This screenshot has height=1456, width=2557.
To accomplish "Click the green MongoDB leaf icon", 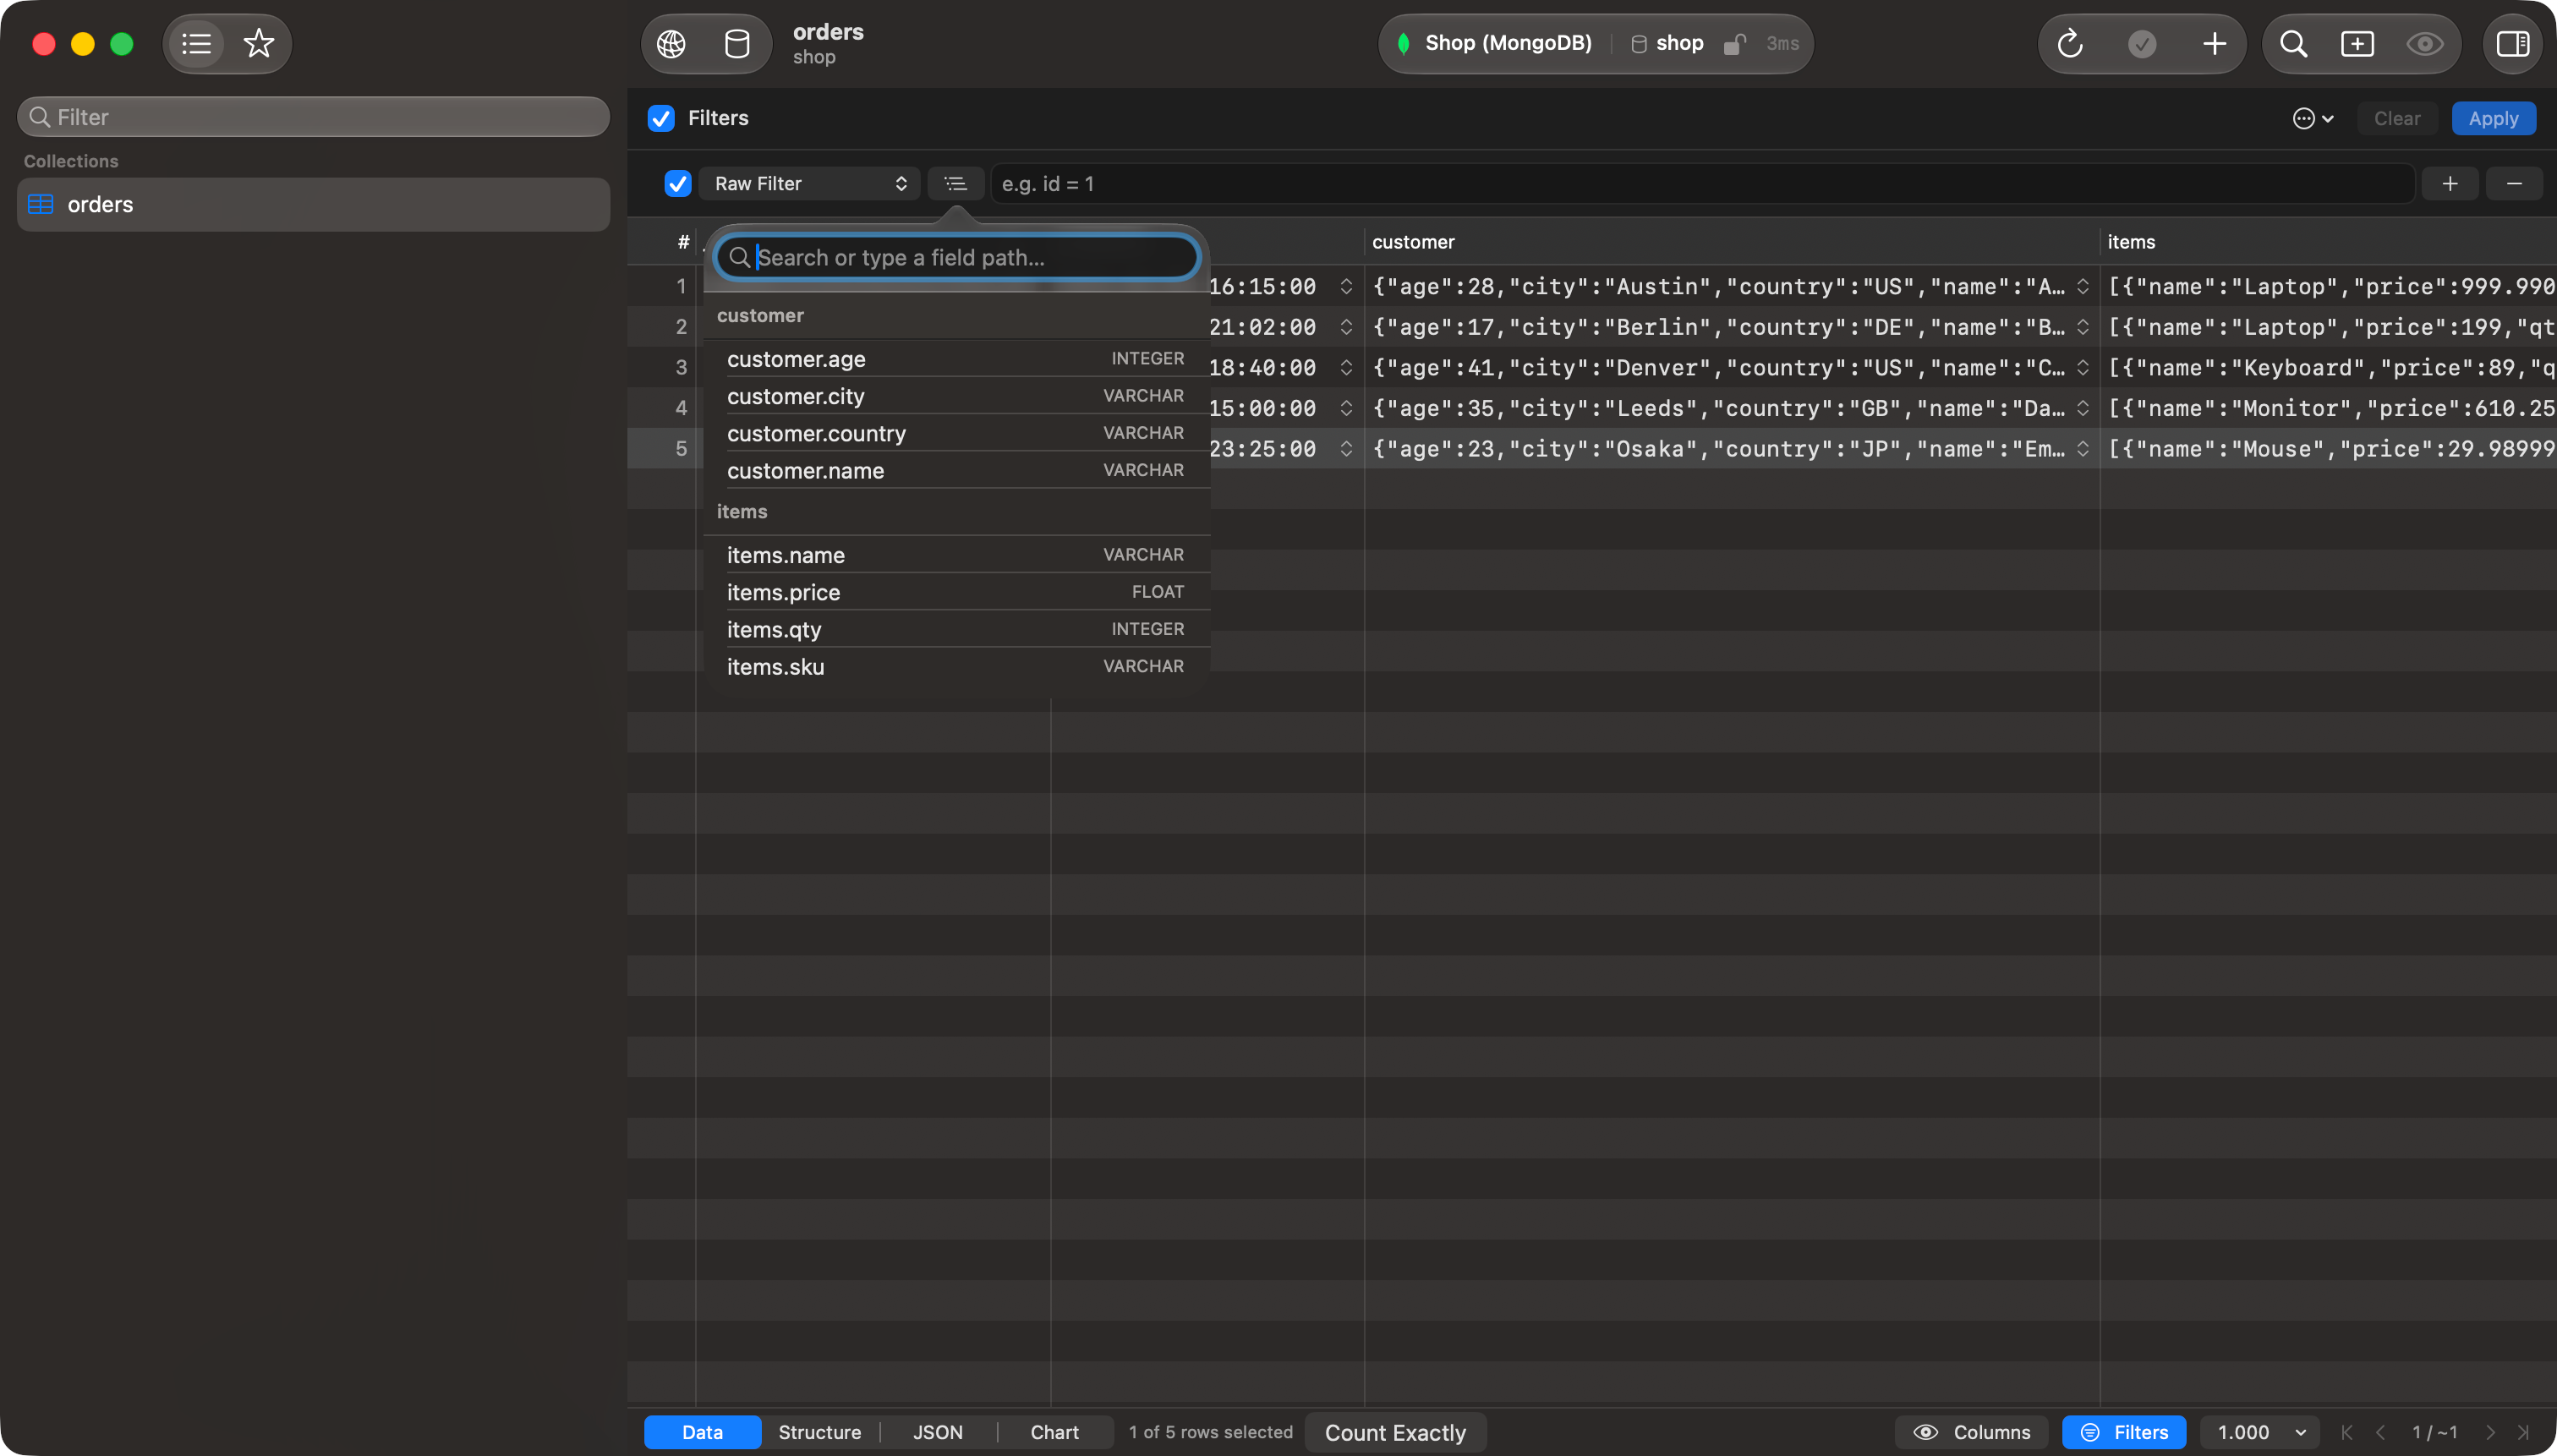I will pyautogui.click(x=1404, y=44).
